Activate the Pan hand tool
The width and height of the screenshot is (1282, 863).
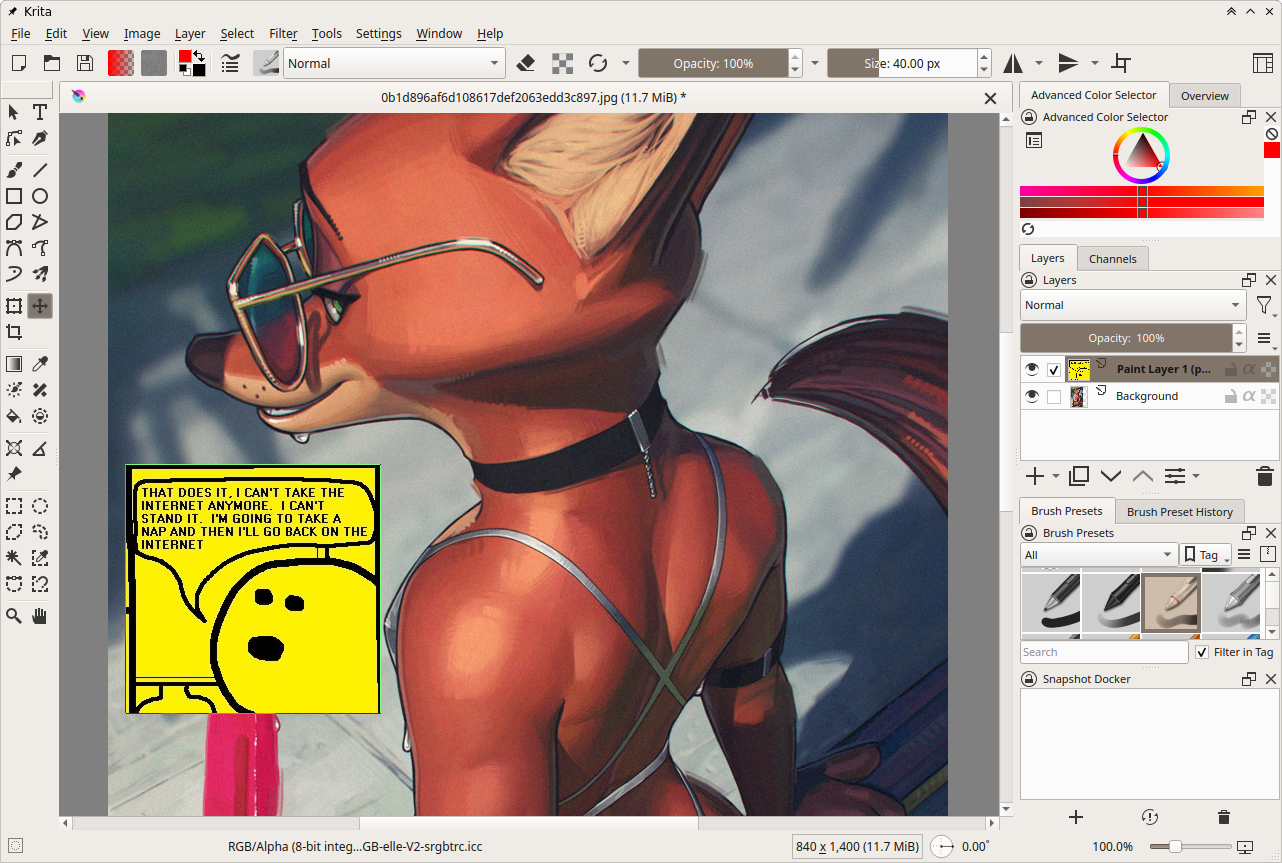pos(40,616)
